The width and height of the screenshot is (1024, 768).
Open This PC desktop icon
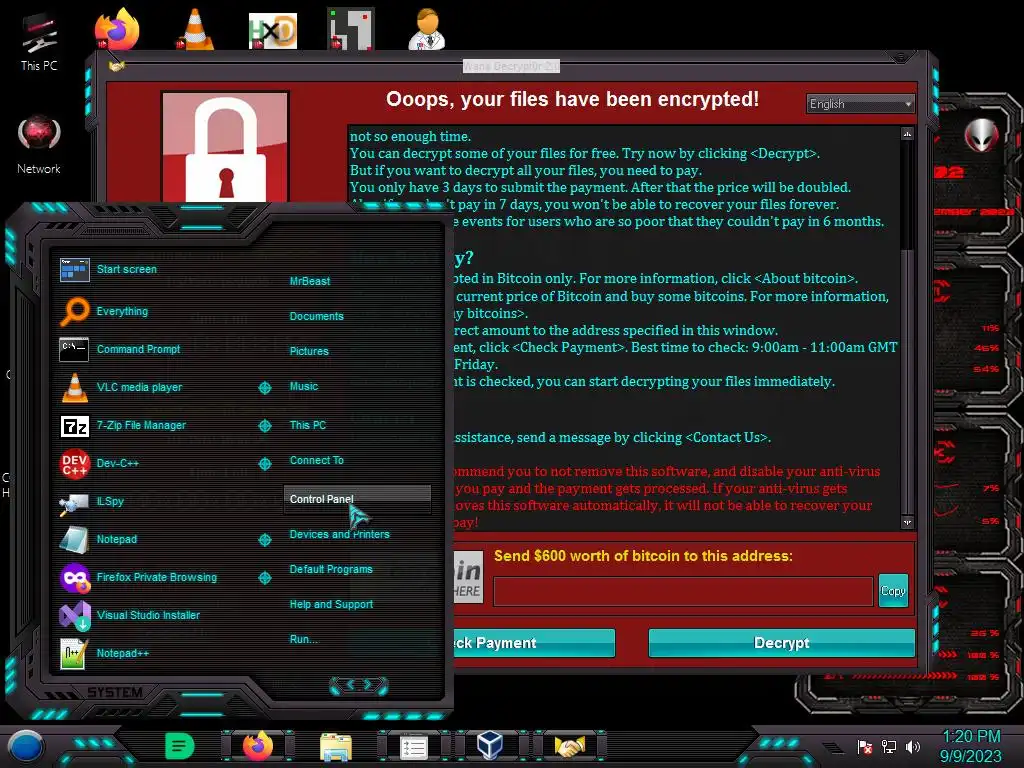tap(39, 41)
